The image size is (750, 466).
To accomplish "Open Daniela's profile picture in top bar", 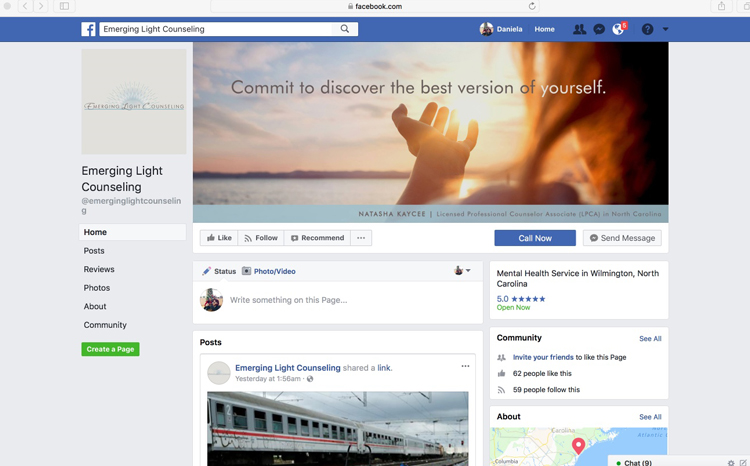I will pos(486,29).
